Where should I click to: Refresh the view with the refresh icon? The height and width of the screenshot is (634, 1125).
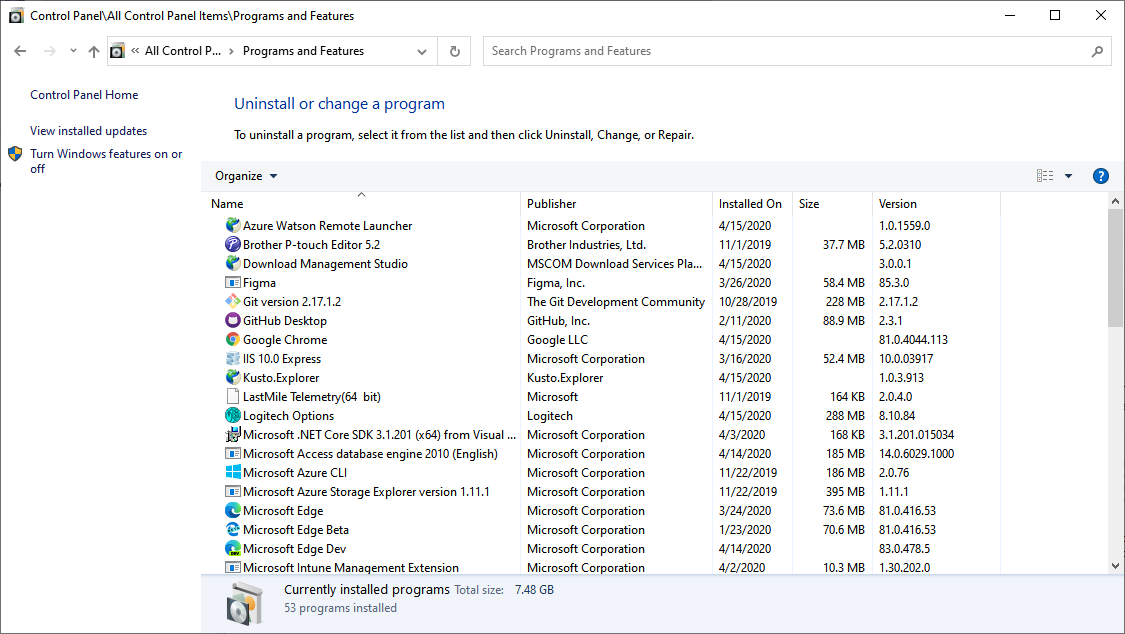point(454,50)
